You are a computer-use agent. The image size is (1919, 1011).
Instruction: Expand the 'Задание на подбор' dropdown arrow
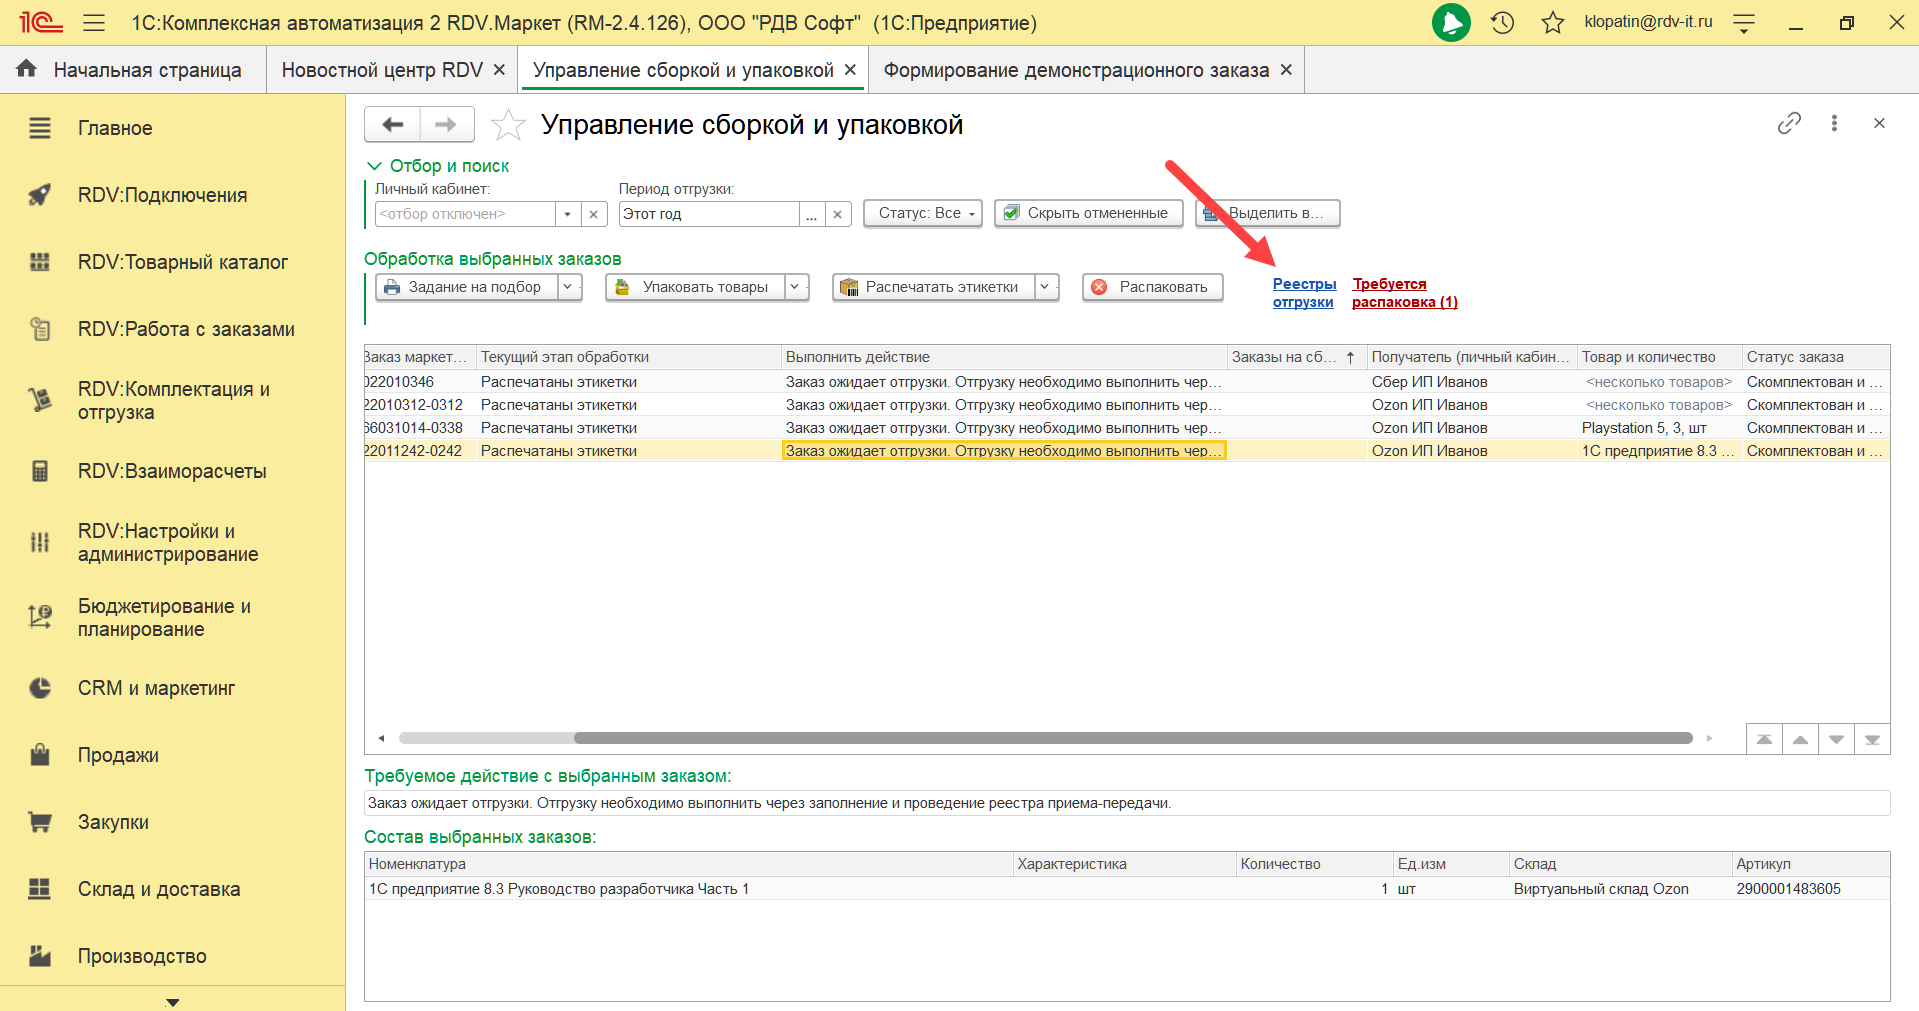pyautogui.click(x=568, y=287)
